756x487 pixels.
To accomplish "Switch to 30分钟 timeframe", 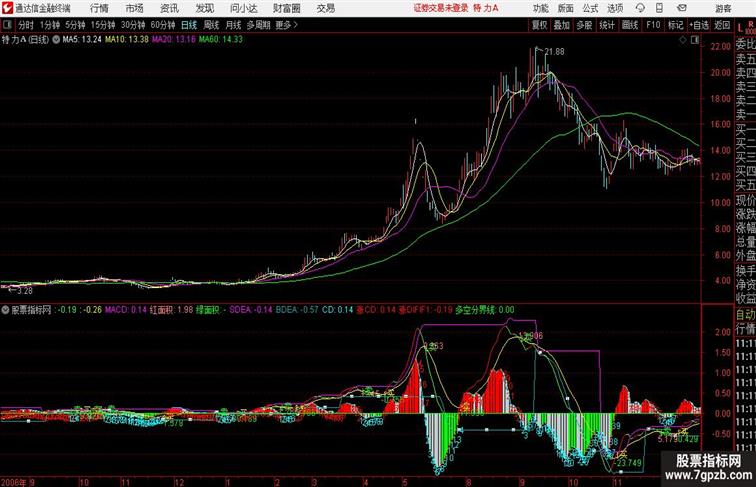I will [x=133, y=25].
